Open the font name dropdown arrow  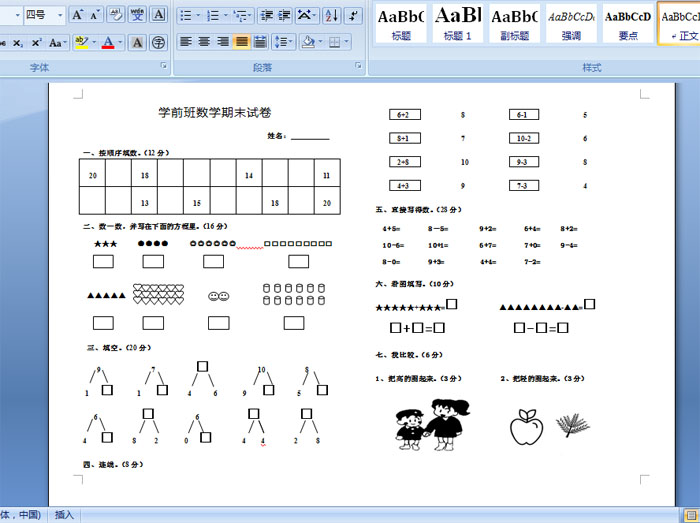pos(18,15)
